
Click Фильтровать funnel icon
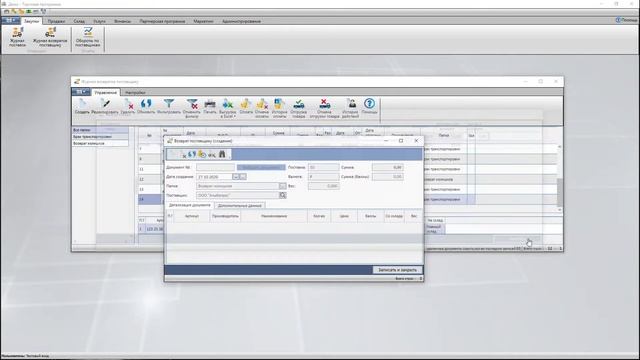click(169, 107)
